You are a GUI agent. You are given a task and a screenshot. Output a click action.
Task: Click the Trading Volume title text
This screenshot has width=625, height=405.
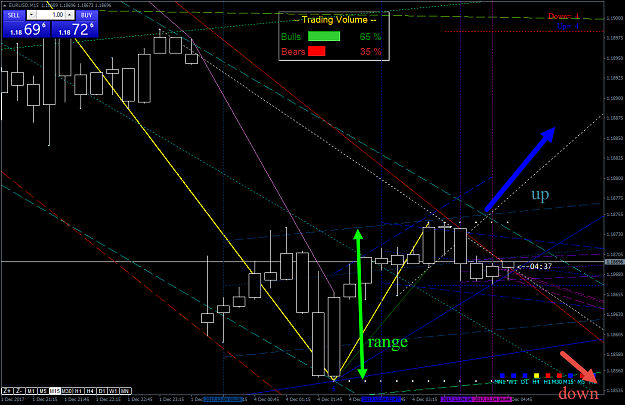point(334,20)
